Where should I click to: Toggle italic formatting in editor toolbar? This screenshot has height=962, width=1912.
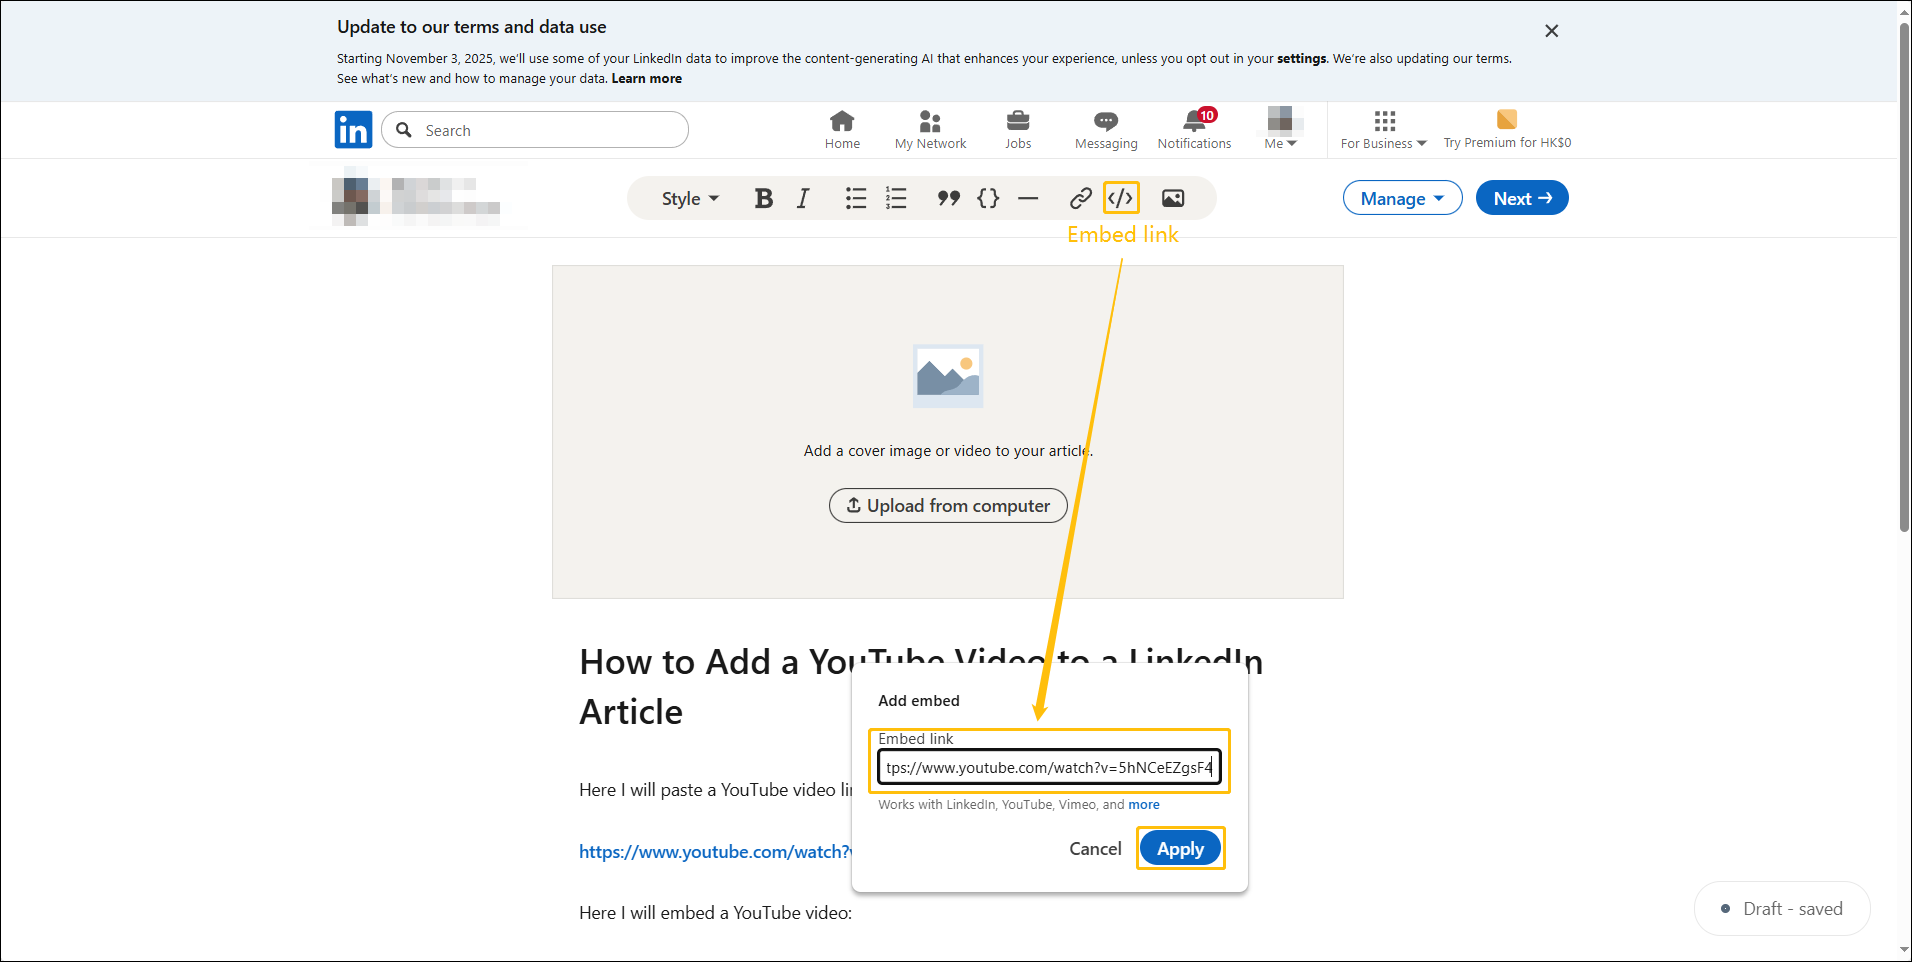pyautogui.click(x=803, y=199)
